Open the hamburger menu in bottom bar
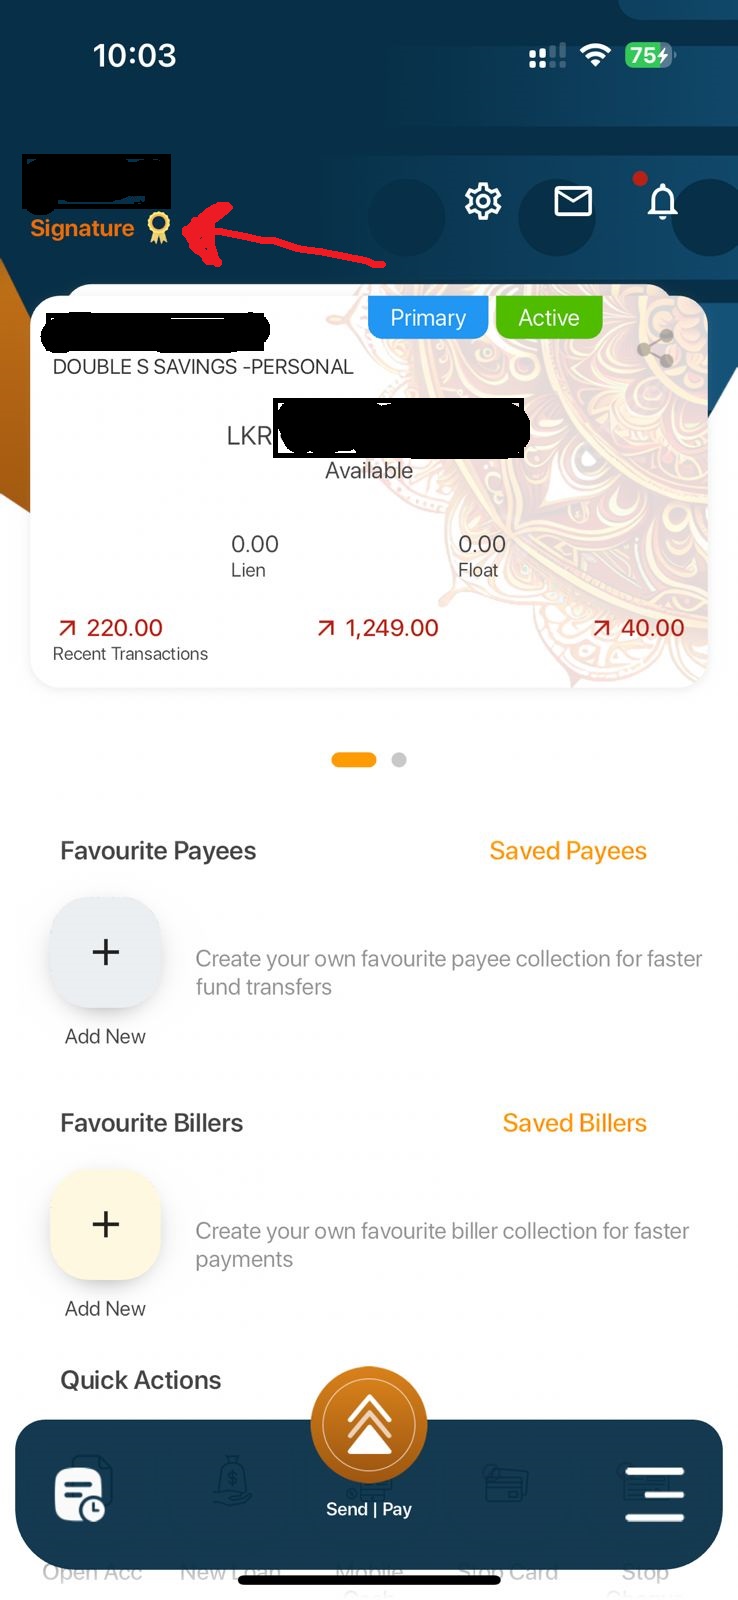The width and height of the screenshot is (738, 1600). click(654, 1494)
